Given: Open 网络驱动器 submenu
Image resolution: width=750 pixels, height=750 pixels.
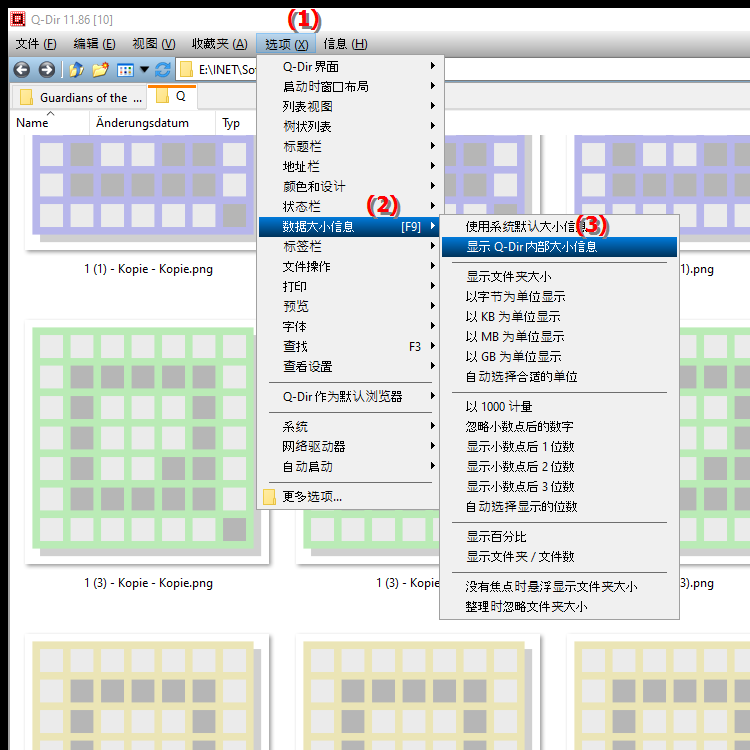Looking at the screenshot, I should pyautogui.click(x=350, y=447).
